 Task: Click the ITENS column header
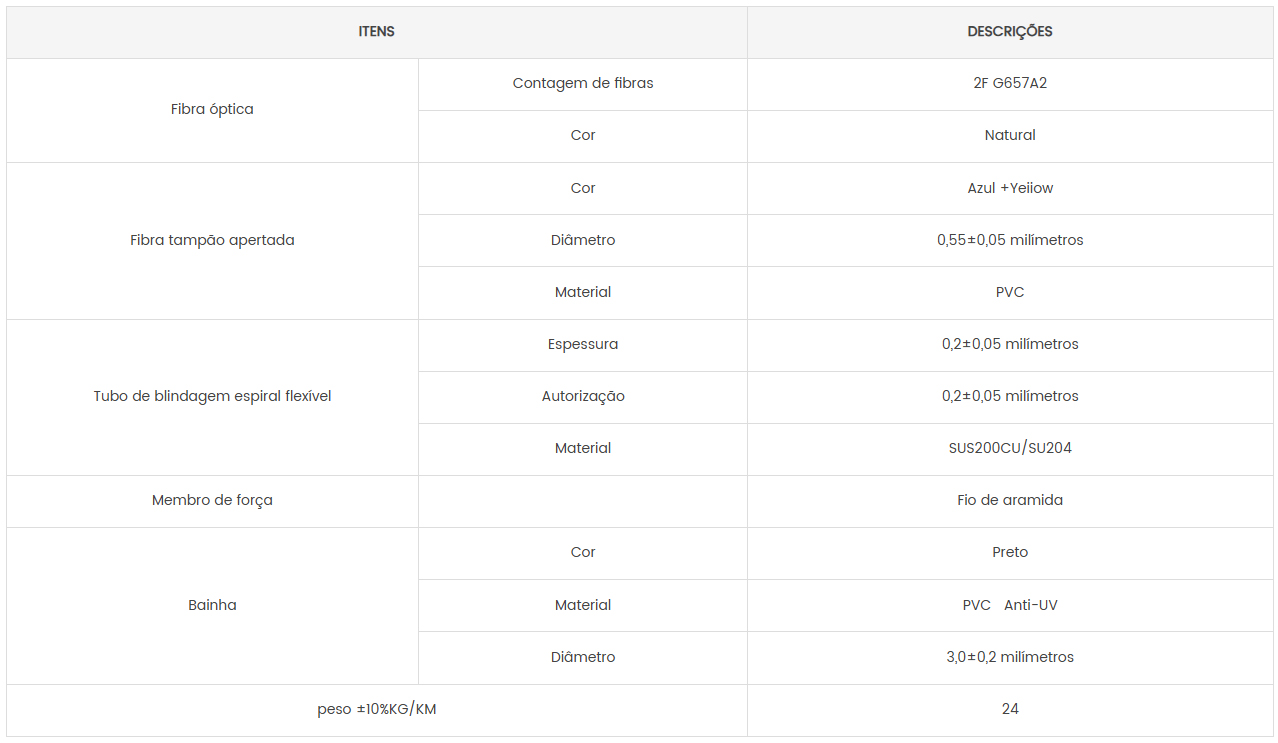[377, 32]
